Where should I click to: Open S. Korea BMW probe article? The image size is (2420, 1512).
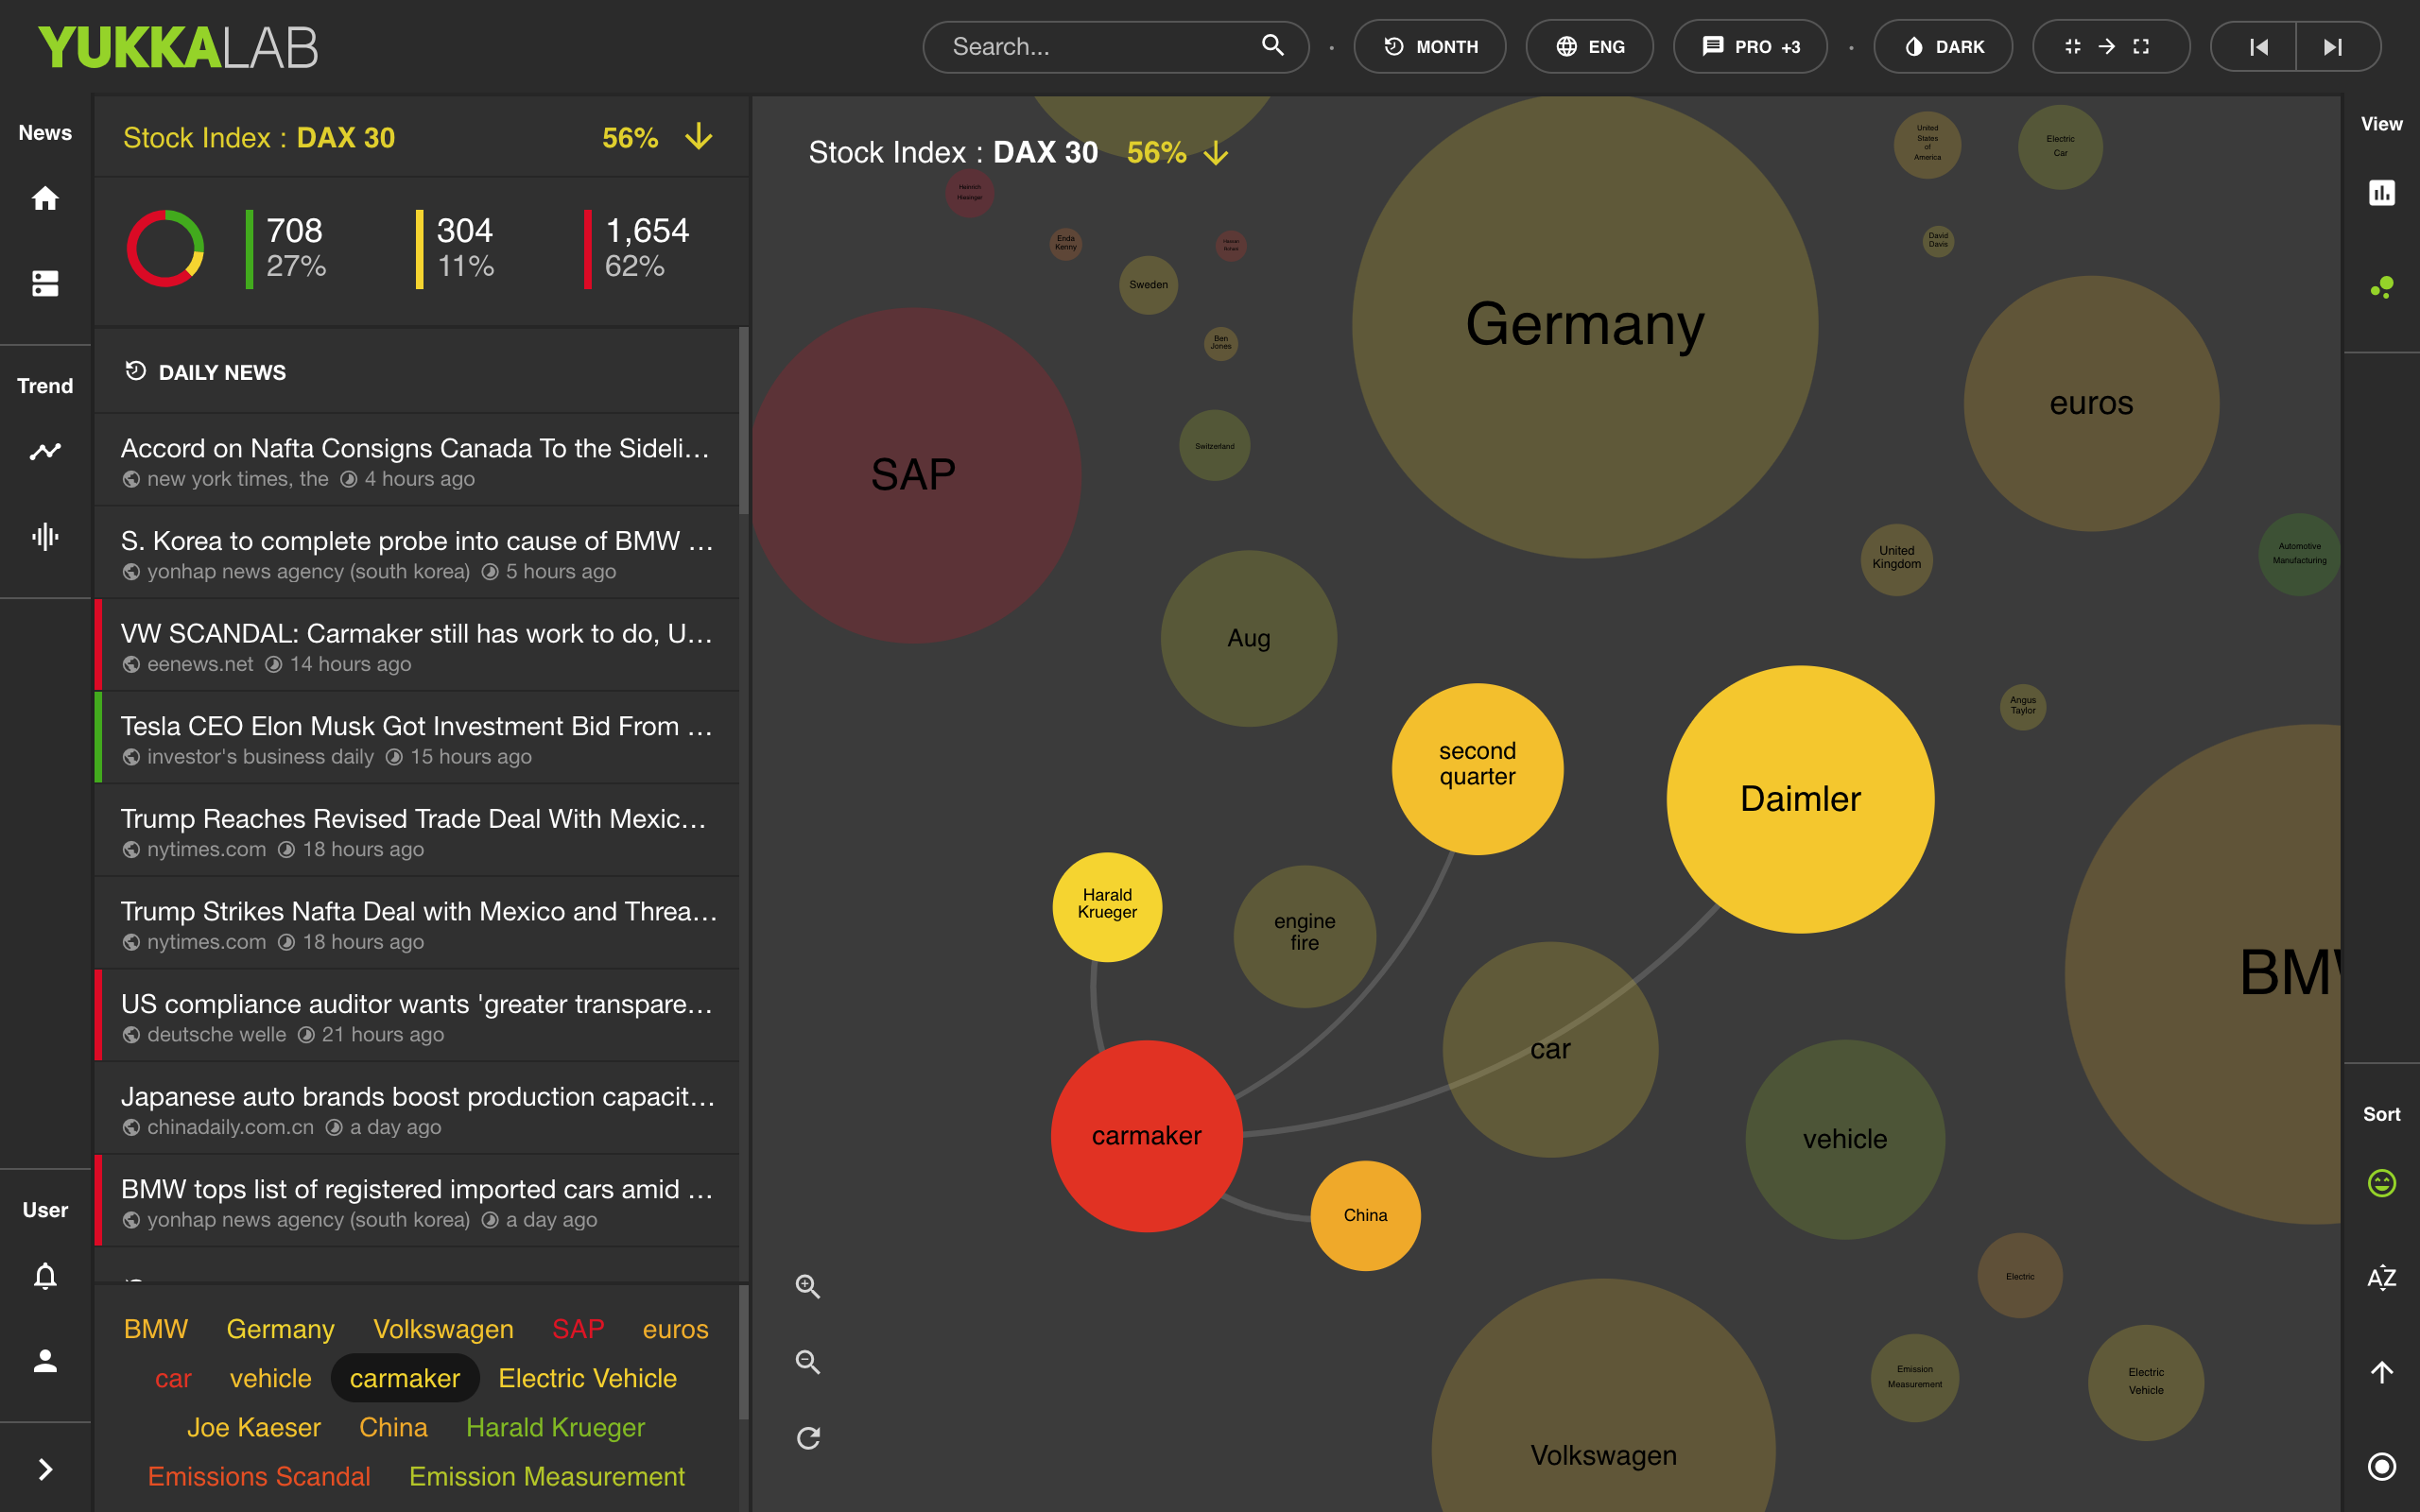click(416, 553)
